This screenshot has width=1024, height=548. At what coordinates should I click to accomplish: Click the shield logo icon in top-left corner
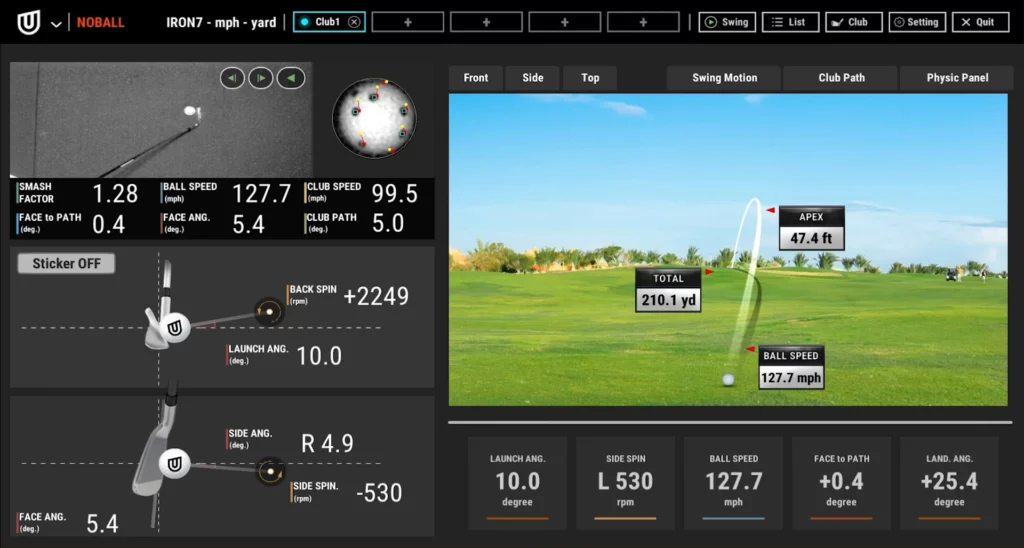pyautogui.click(x=29, y=22)
